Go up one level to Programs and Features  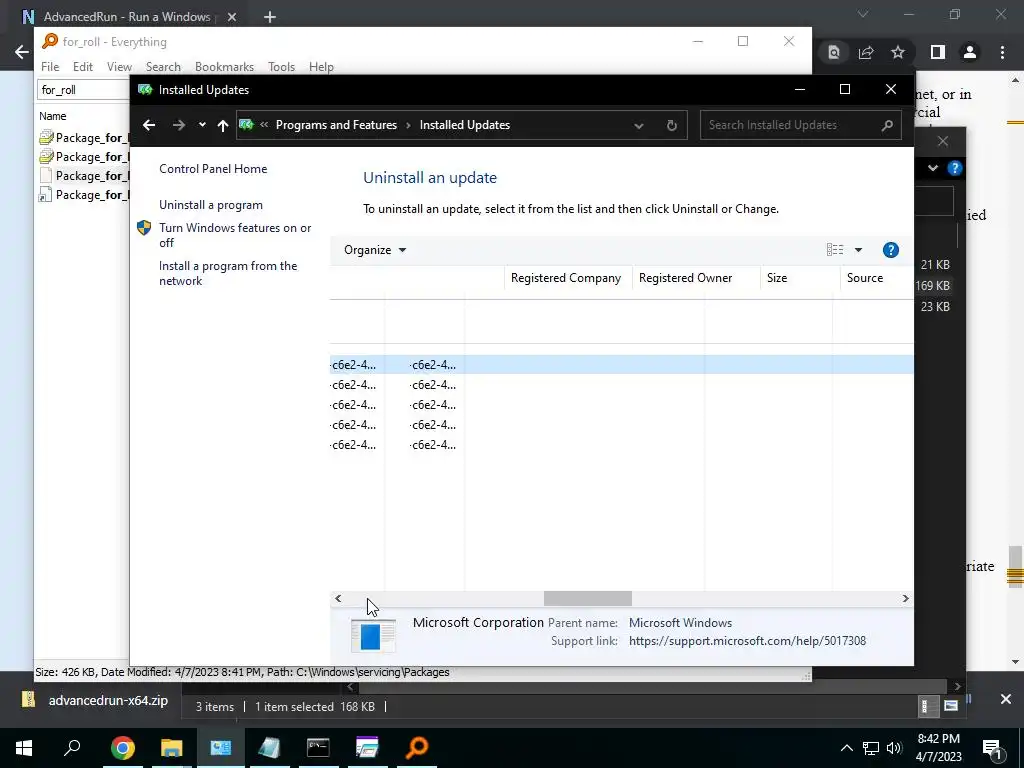pyautogui.click(x=223, y=125)
